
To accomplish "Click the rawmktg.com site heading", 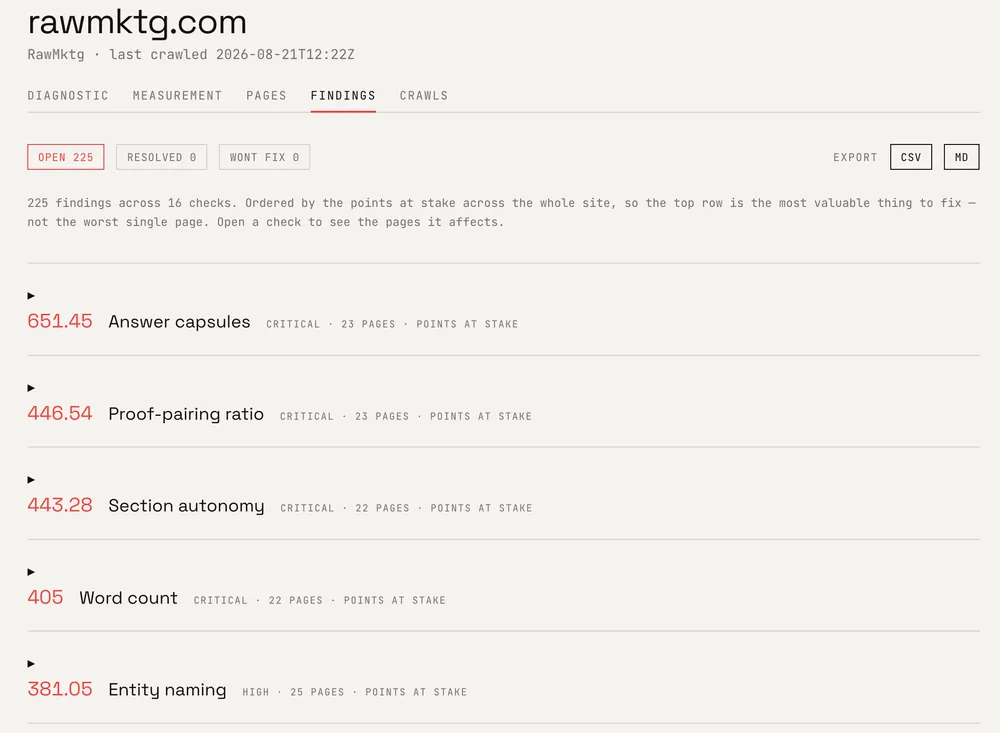I will tap(137, 23).
